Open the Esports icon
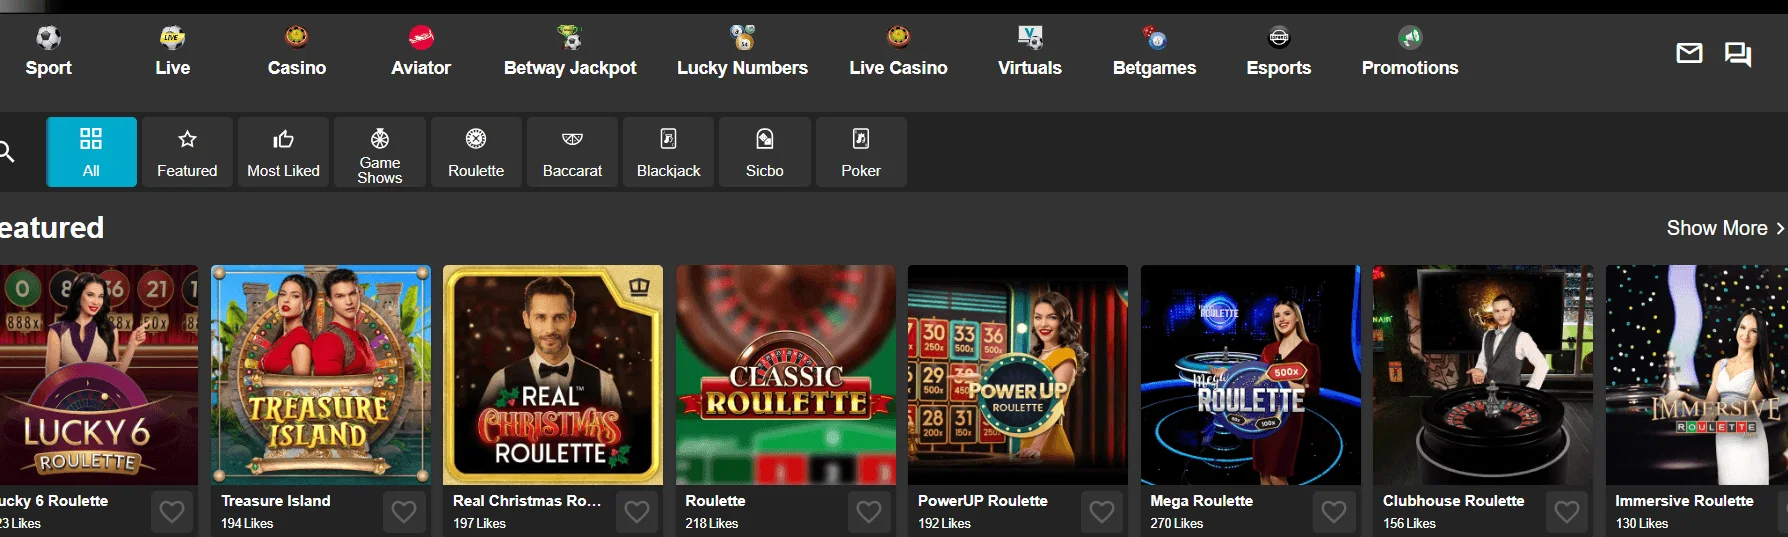 [1279, 38]
